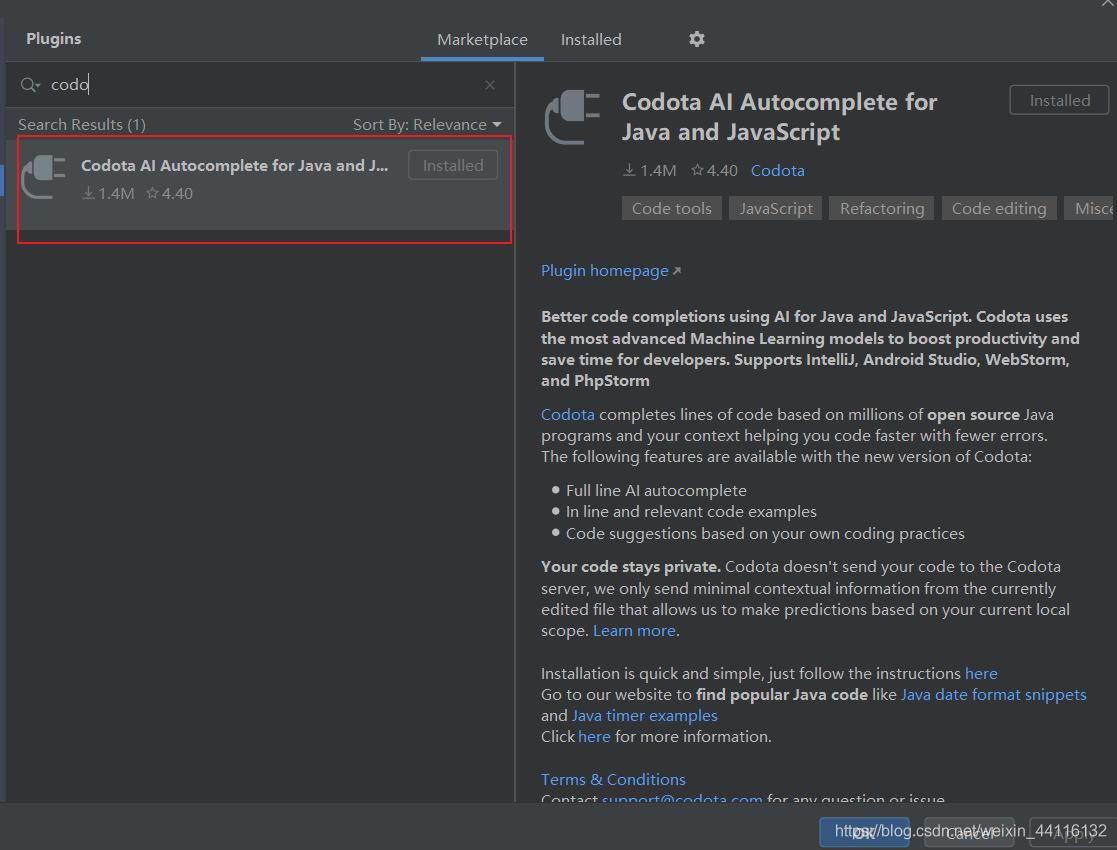Clear the plugin search field
This screenshot has width=1117, height=850.
point(490,85)
